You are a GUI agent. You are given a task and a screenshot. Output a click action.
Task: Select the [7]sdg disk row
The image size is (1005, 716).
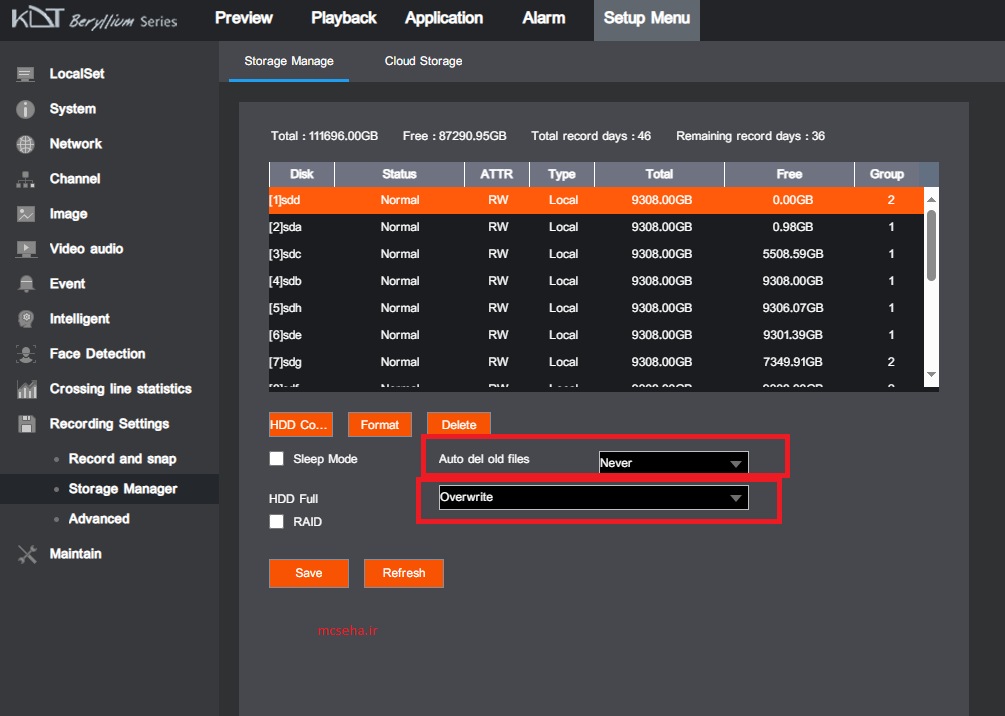596,362
